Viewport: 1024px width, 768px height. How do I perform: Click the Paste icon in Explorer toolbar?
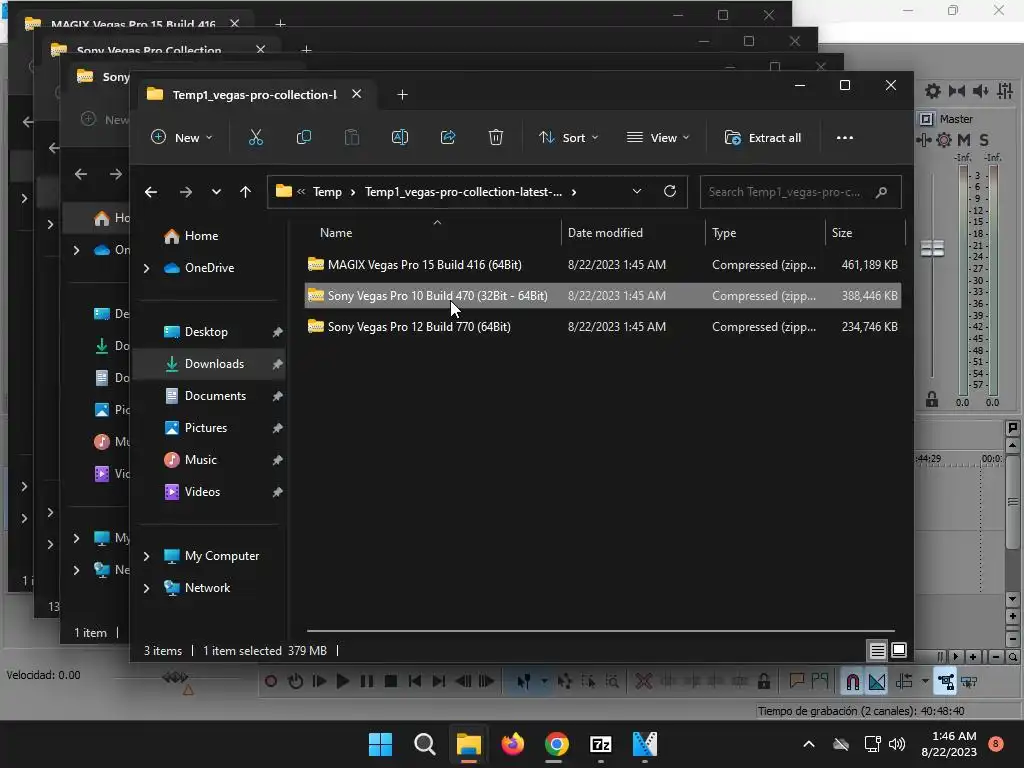coord(352,138)
